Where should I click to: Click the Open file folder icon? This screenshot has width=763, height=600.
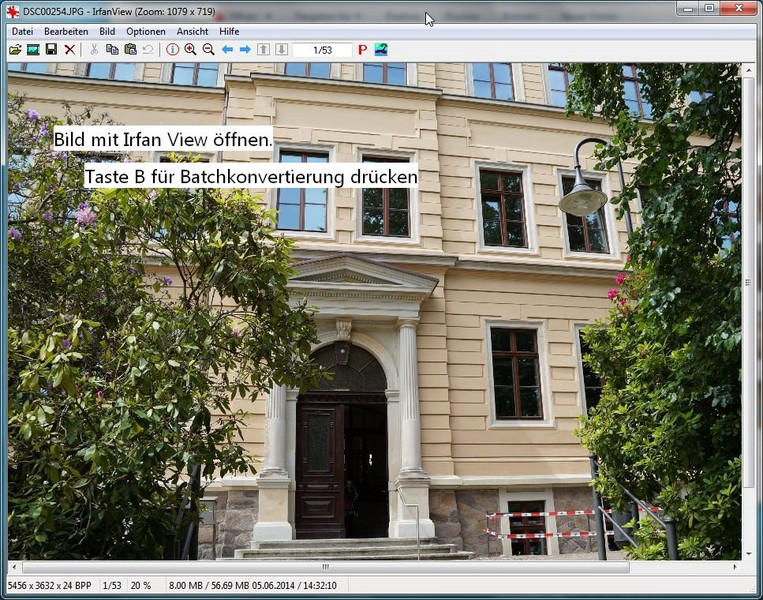coord(15,49)
